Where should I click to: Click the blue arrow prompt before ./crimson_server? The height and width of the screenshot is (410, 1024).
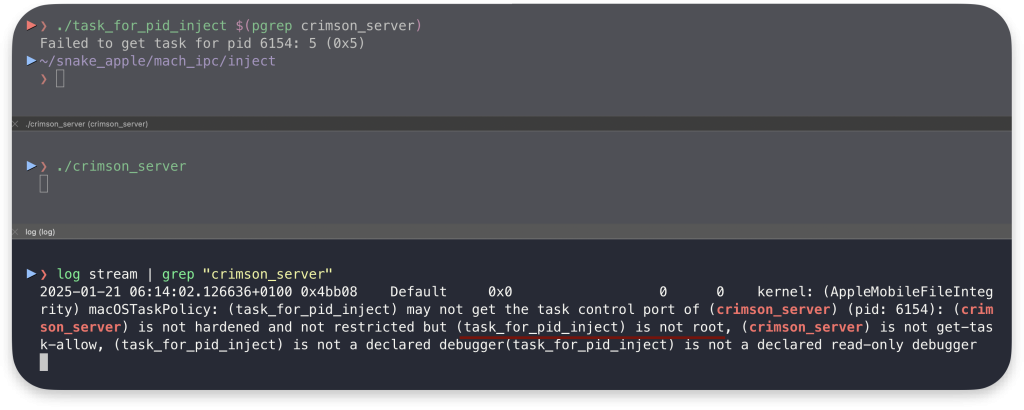pyautogui.click(x=31, y=166)
